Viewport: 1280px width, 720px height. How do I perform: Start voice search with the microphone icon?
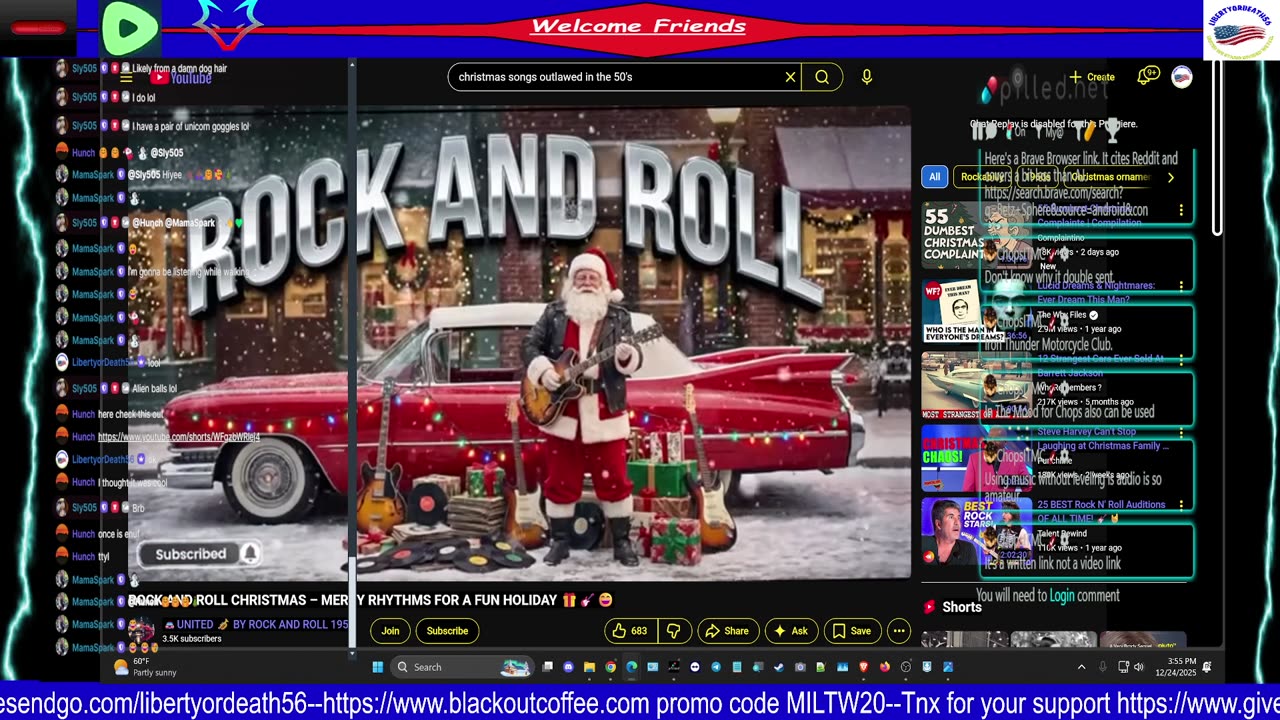[867, 77]
